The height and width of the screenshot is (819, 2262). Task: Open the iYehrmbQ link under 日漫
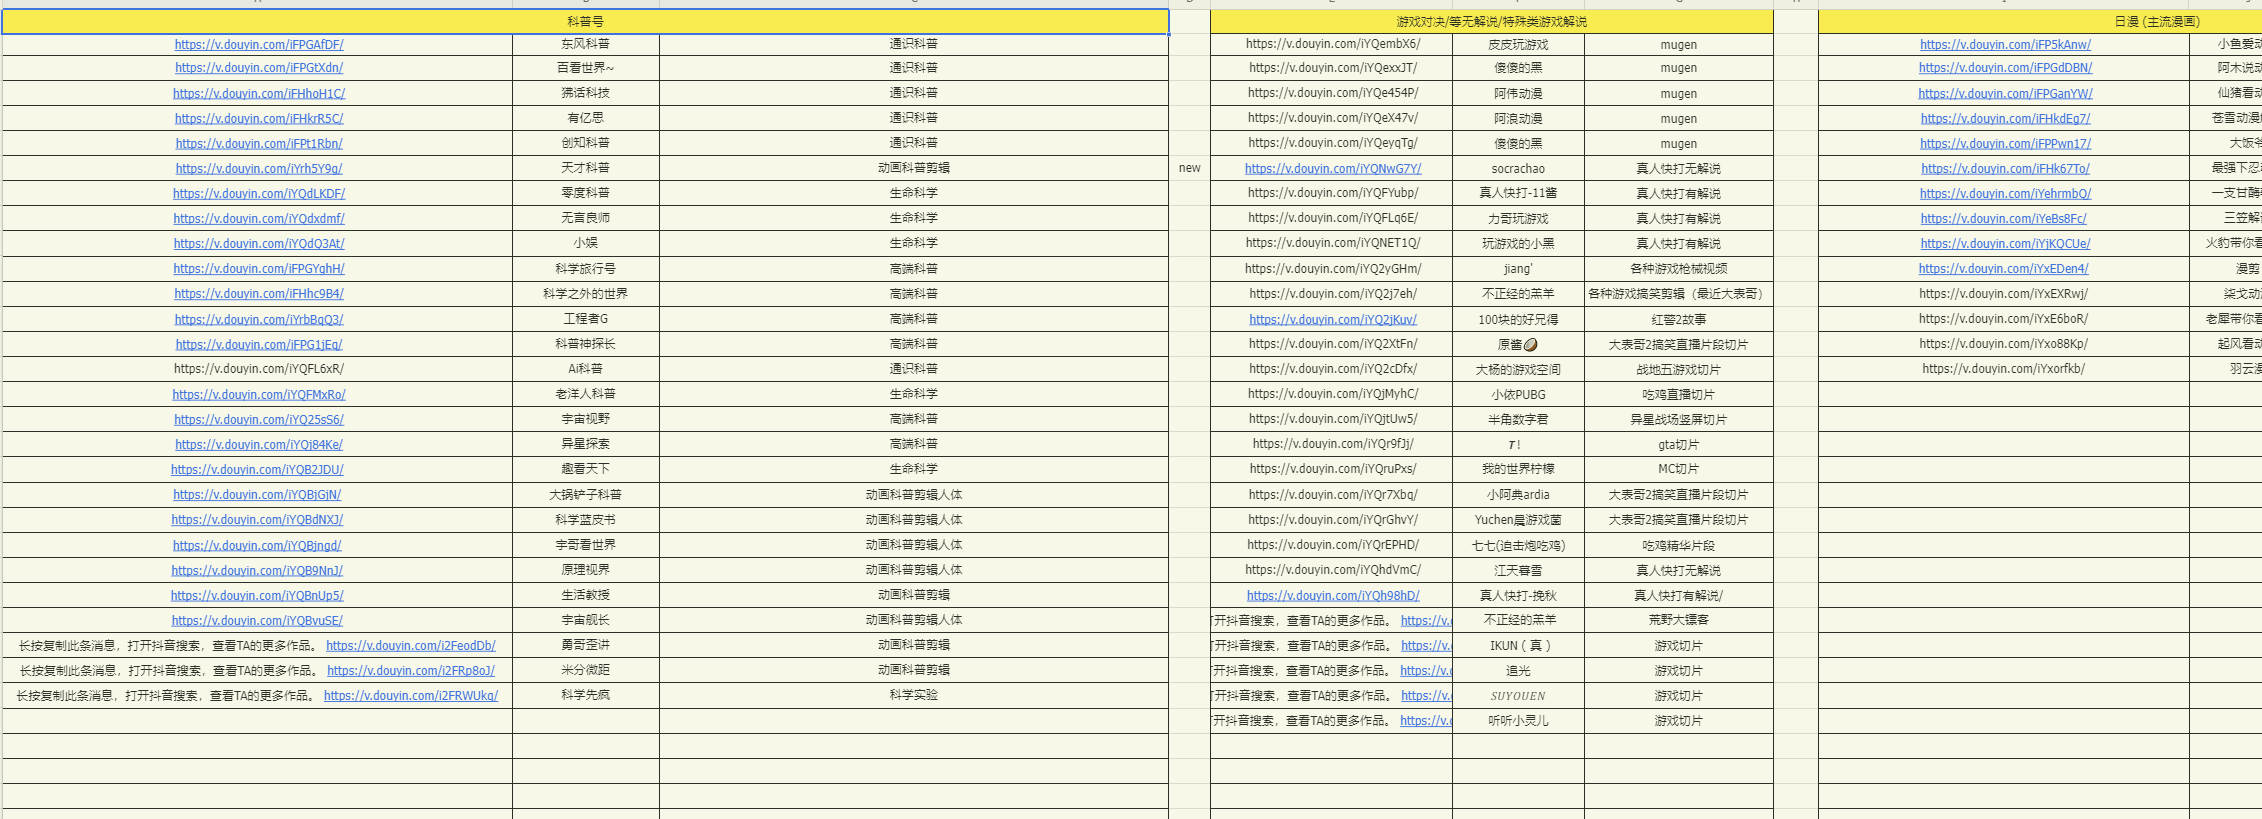click(x=2005, y=193)
